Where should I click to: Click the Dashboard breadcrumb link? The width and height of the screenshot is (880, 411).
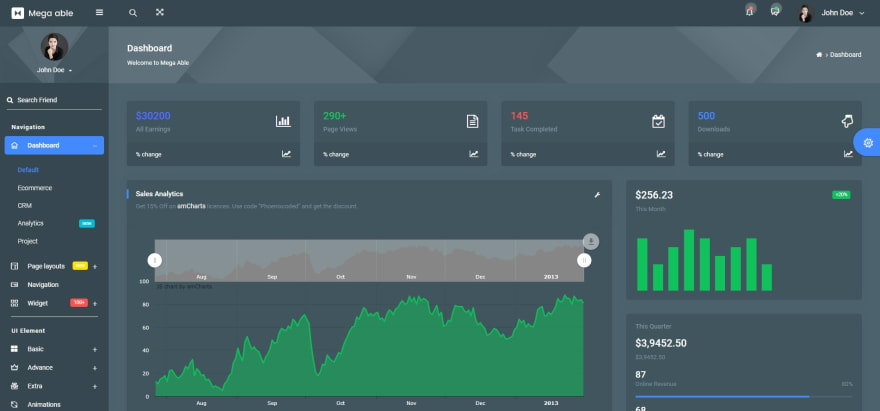pos(845,54)
